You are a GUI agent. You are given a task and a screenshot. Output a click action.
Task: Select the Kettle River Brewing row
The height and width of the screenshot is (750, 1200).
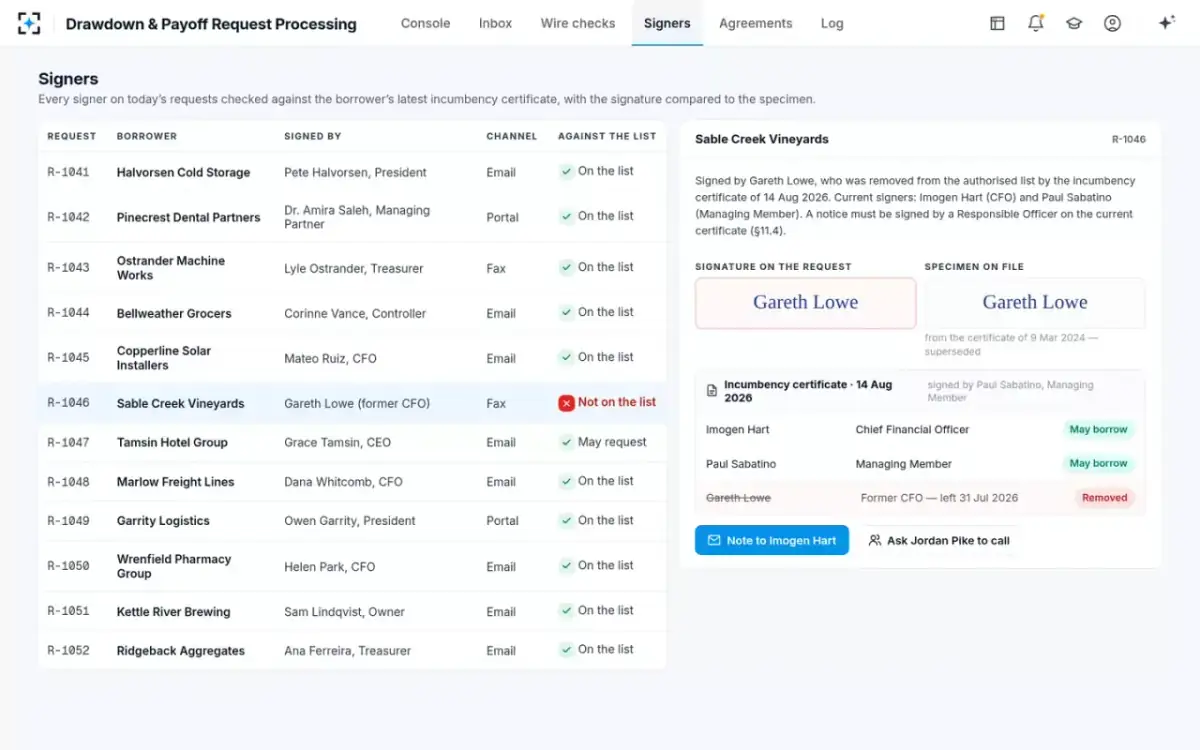[352, 611]
